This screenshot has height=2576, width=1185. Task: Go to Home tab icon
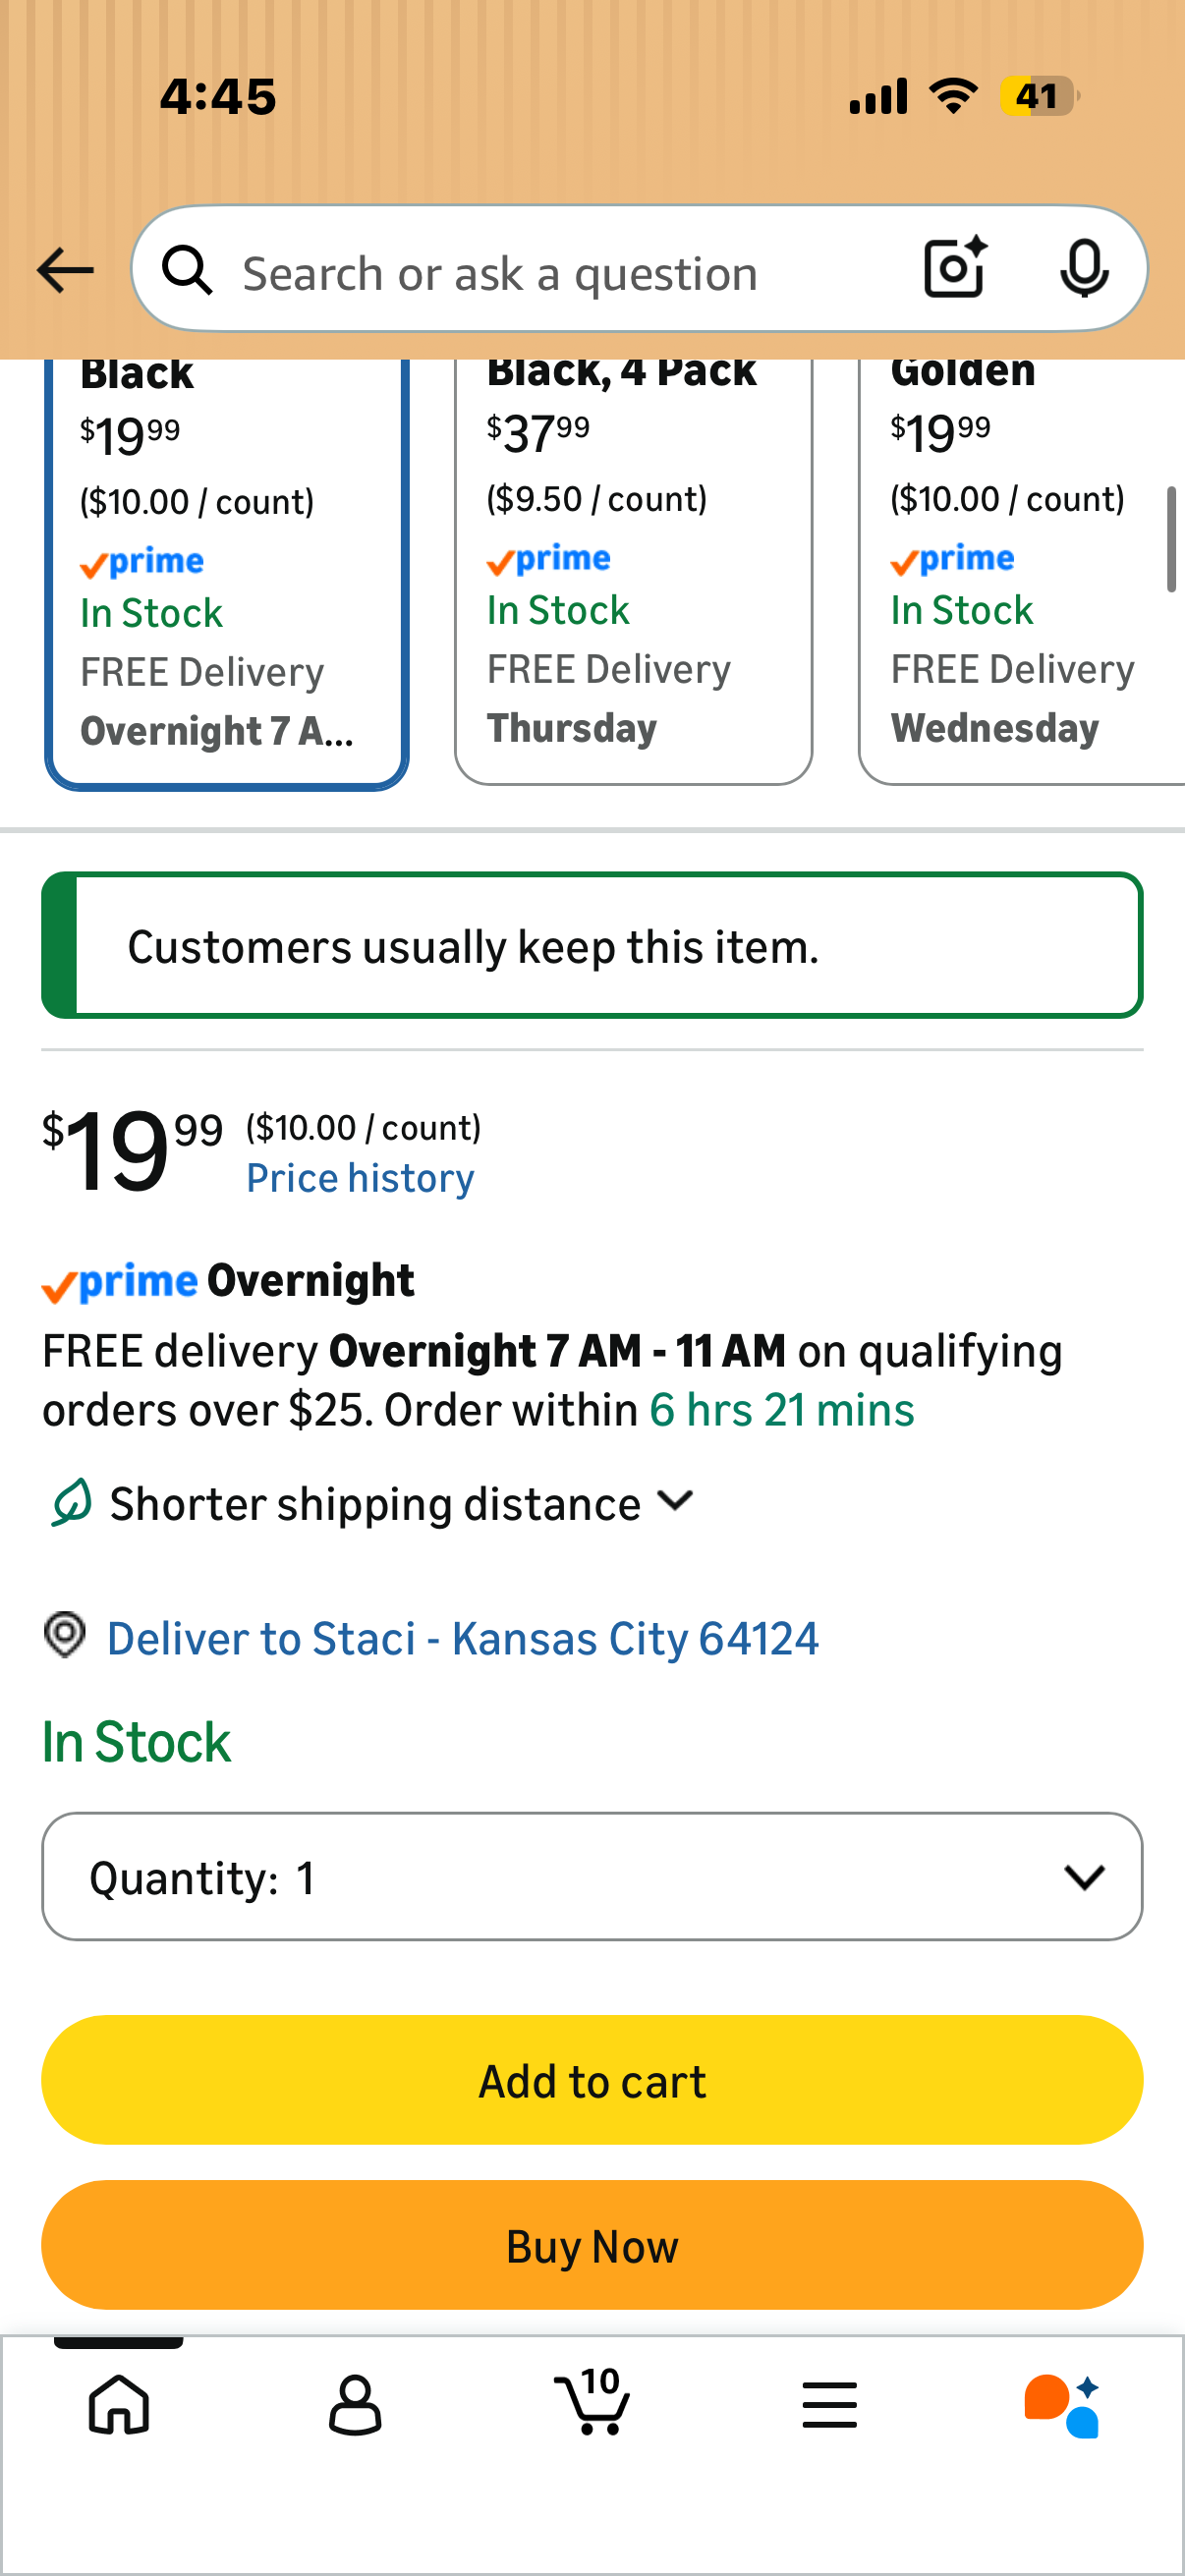(x=119, y=2404)
